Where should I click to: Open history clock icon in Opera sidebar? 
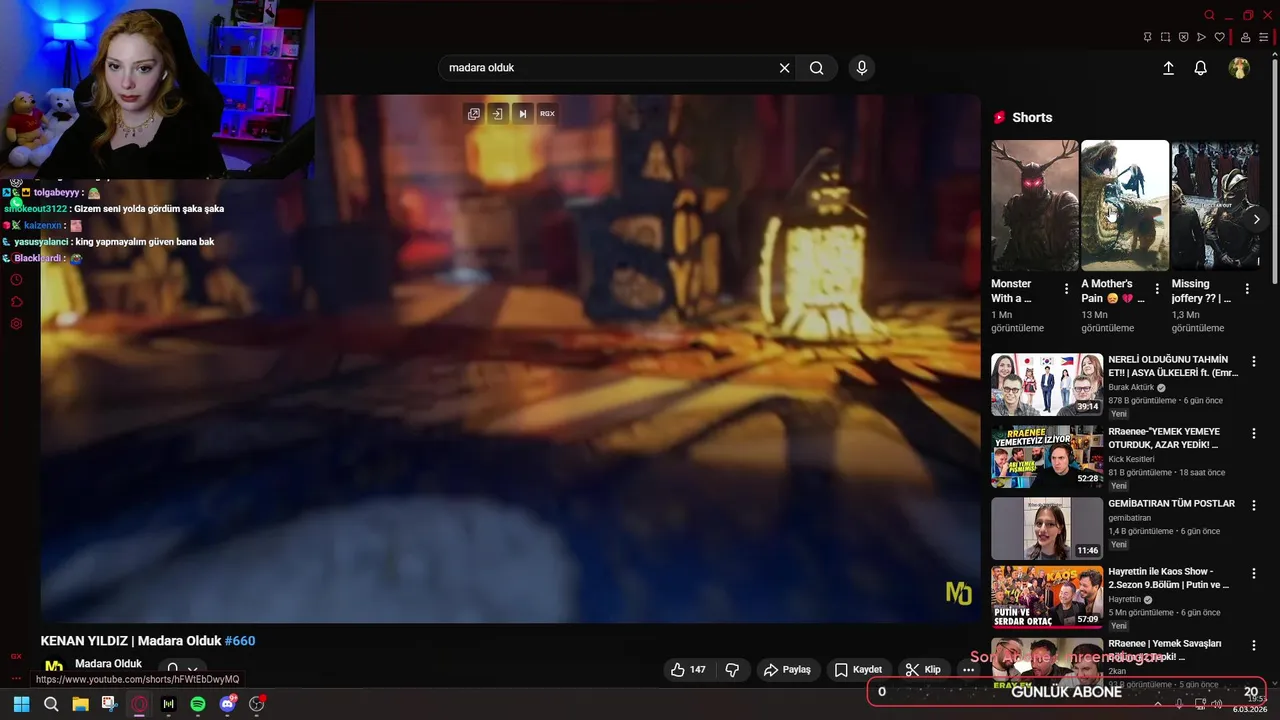click(16, 279)
